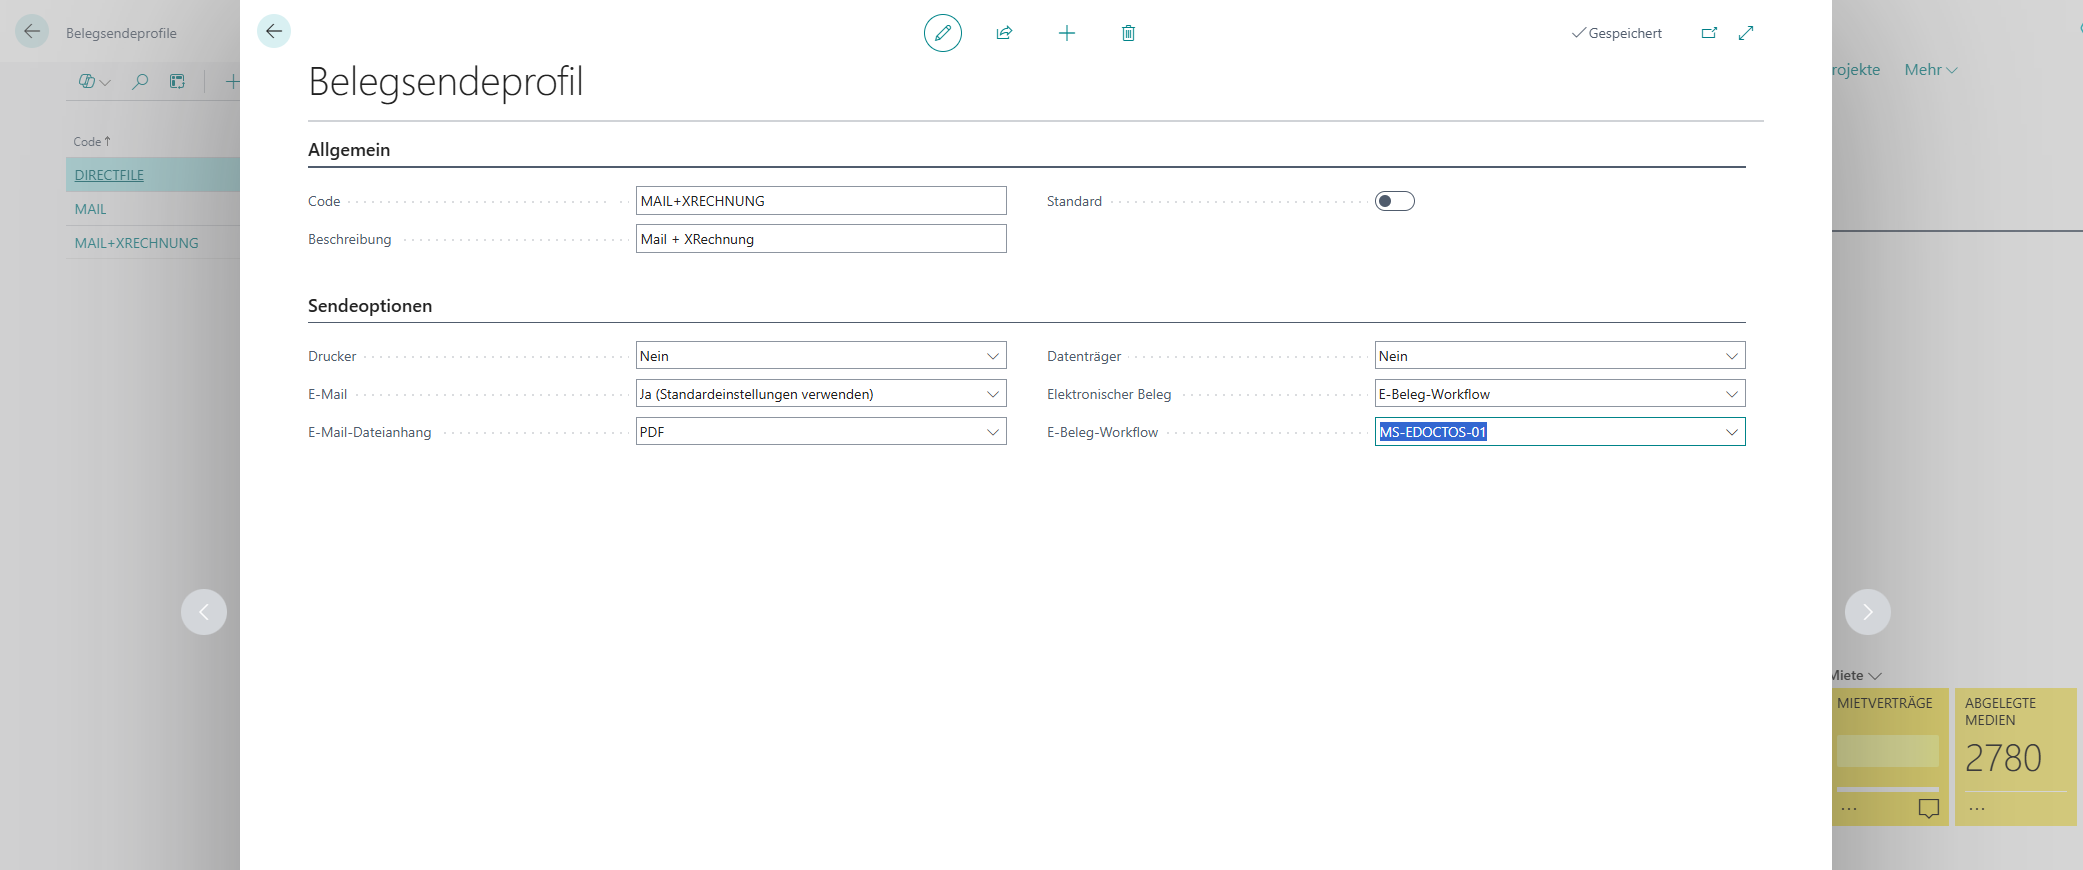Click the share icon in header
This screenshot has height=870, width=2083.
[1004, 33]
